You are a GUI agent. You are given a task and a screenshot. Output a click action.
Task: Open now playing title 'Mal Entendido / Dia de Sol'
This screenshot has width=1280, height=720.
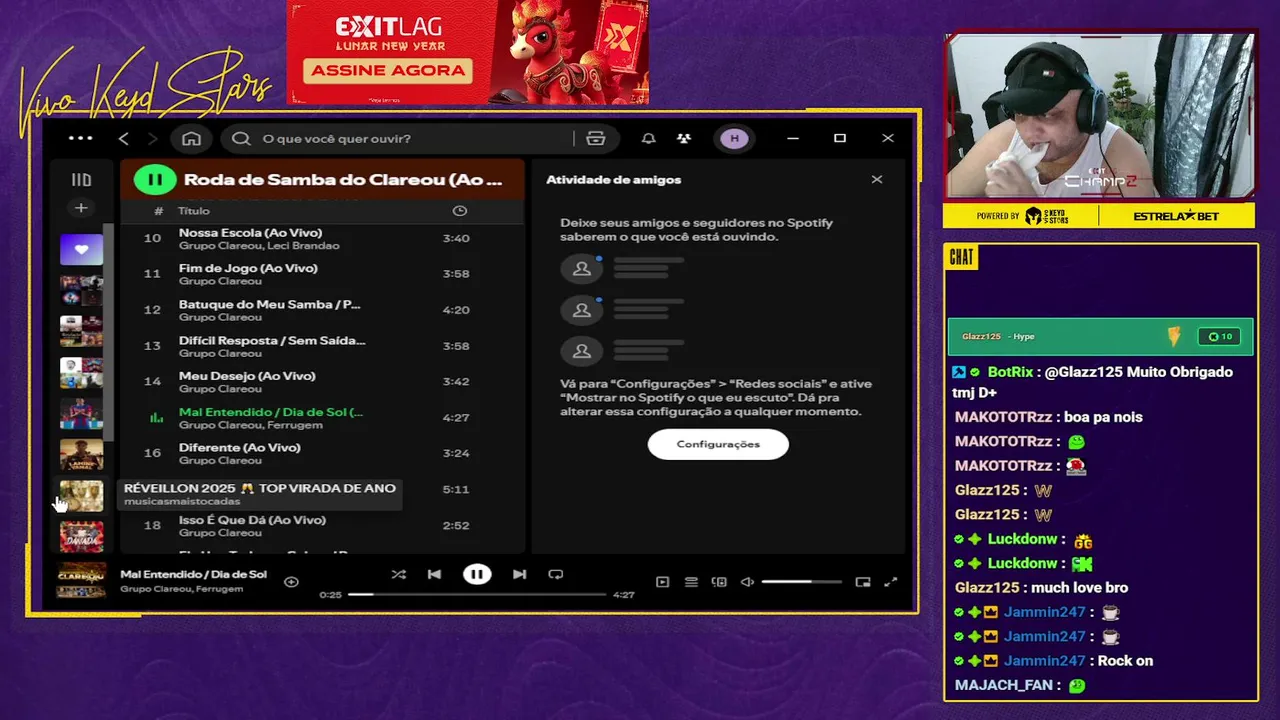coord(193,575)
